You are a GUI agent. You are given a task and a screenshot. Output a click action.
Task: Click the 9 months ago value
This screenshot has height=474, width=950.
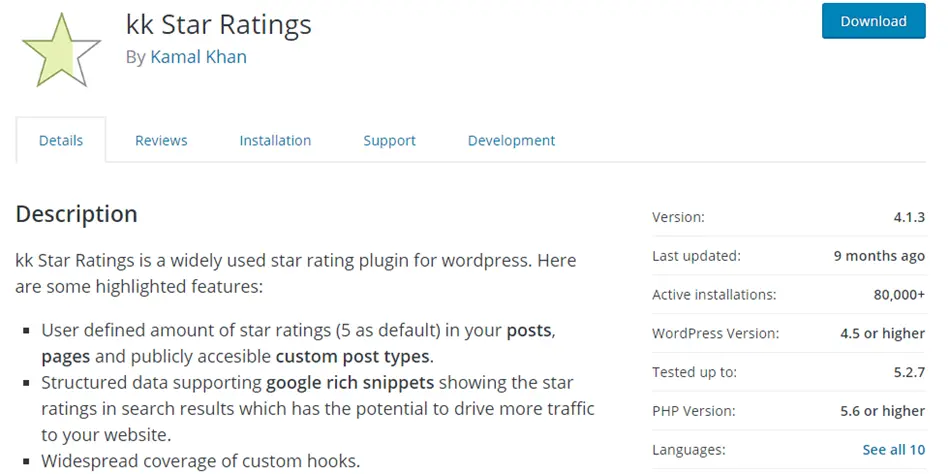[879, 256]
